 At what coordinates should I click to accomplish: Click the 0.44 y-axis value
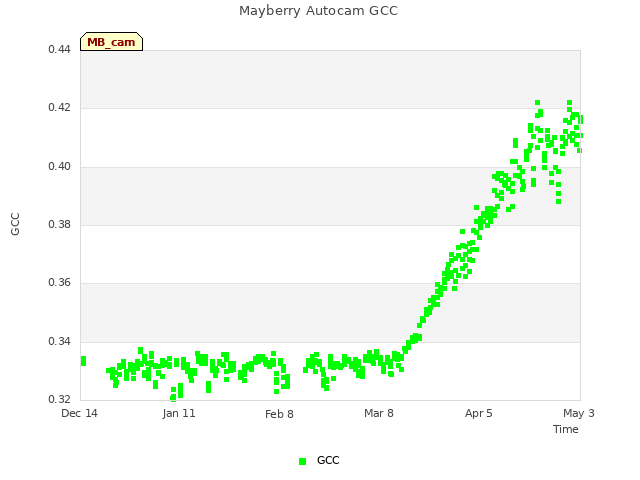pos(59,49)
